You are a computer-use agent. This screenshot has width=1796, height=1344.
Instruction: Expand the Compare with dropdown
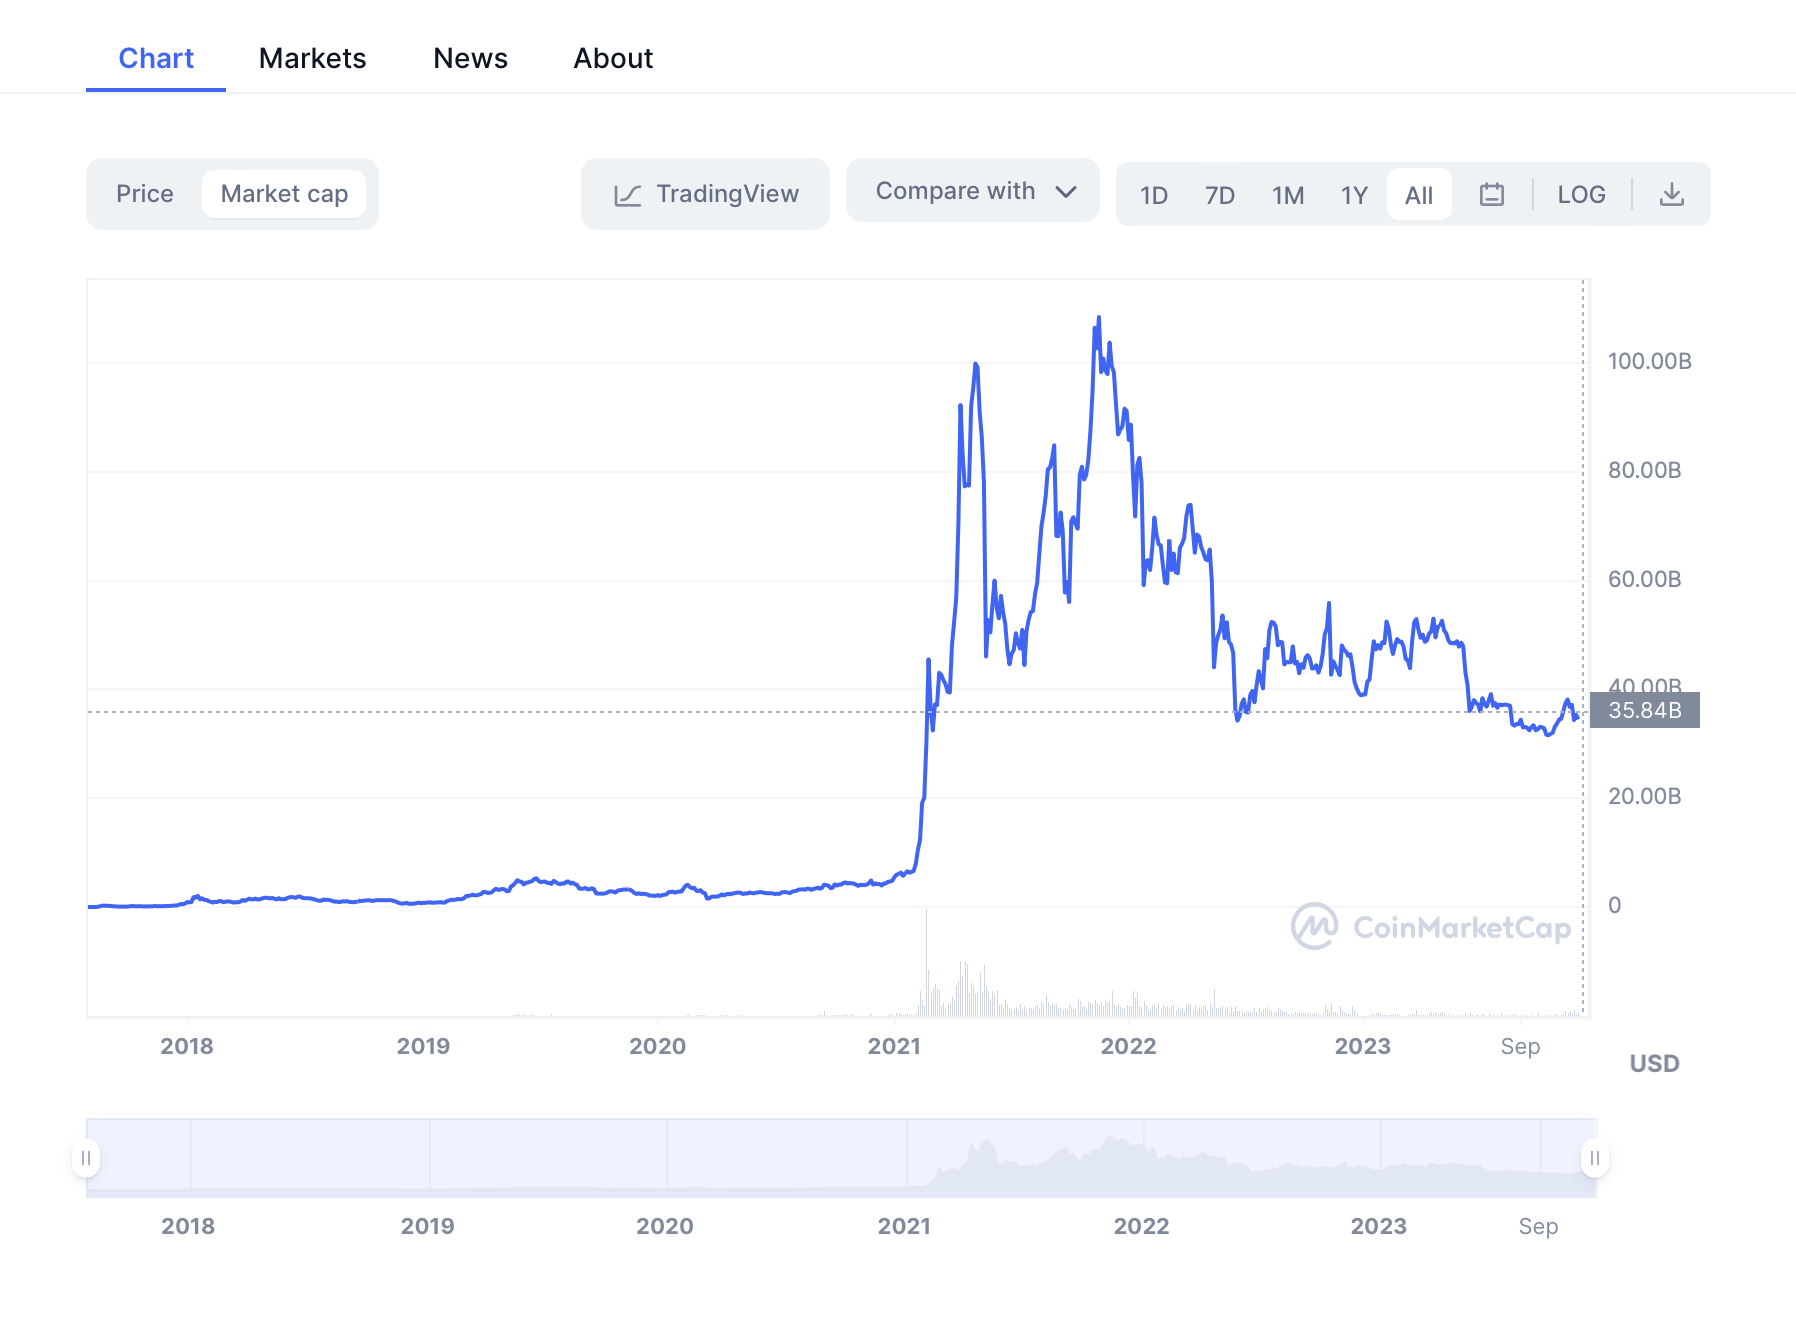point(955,191)
